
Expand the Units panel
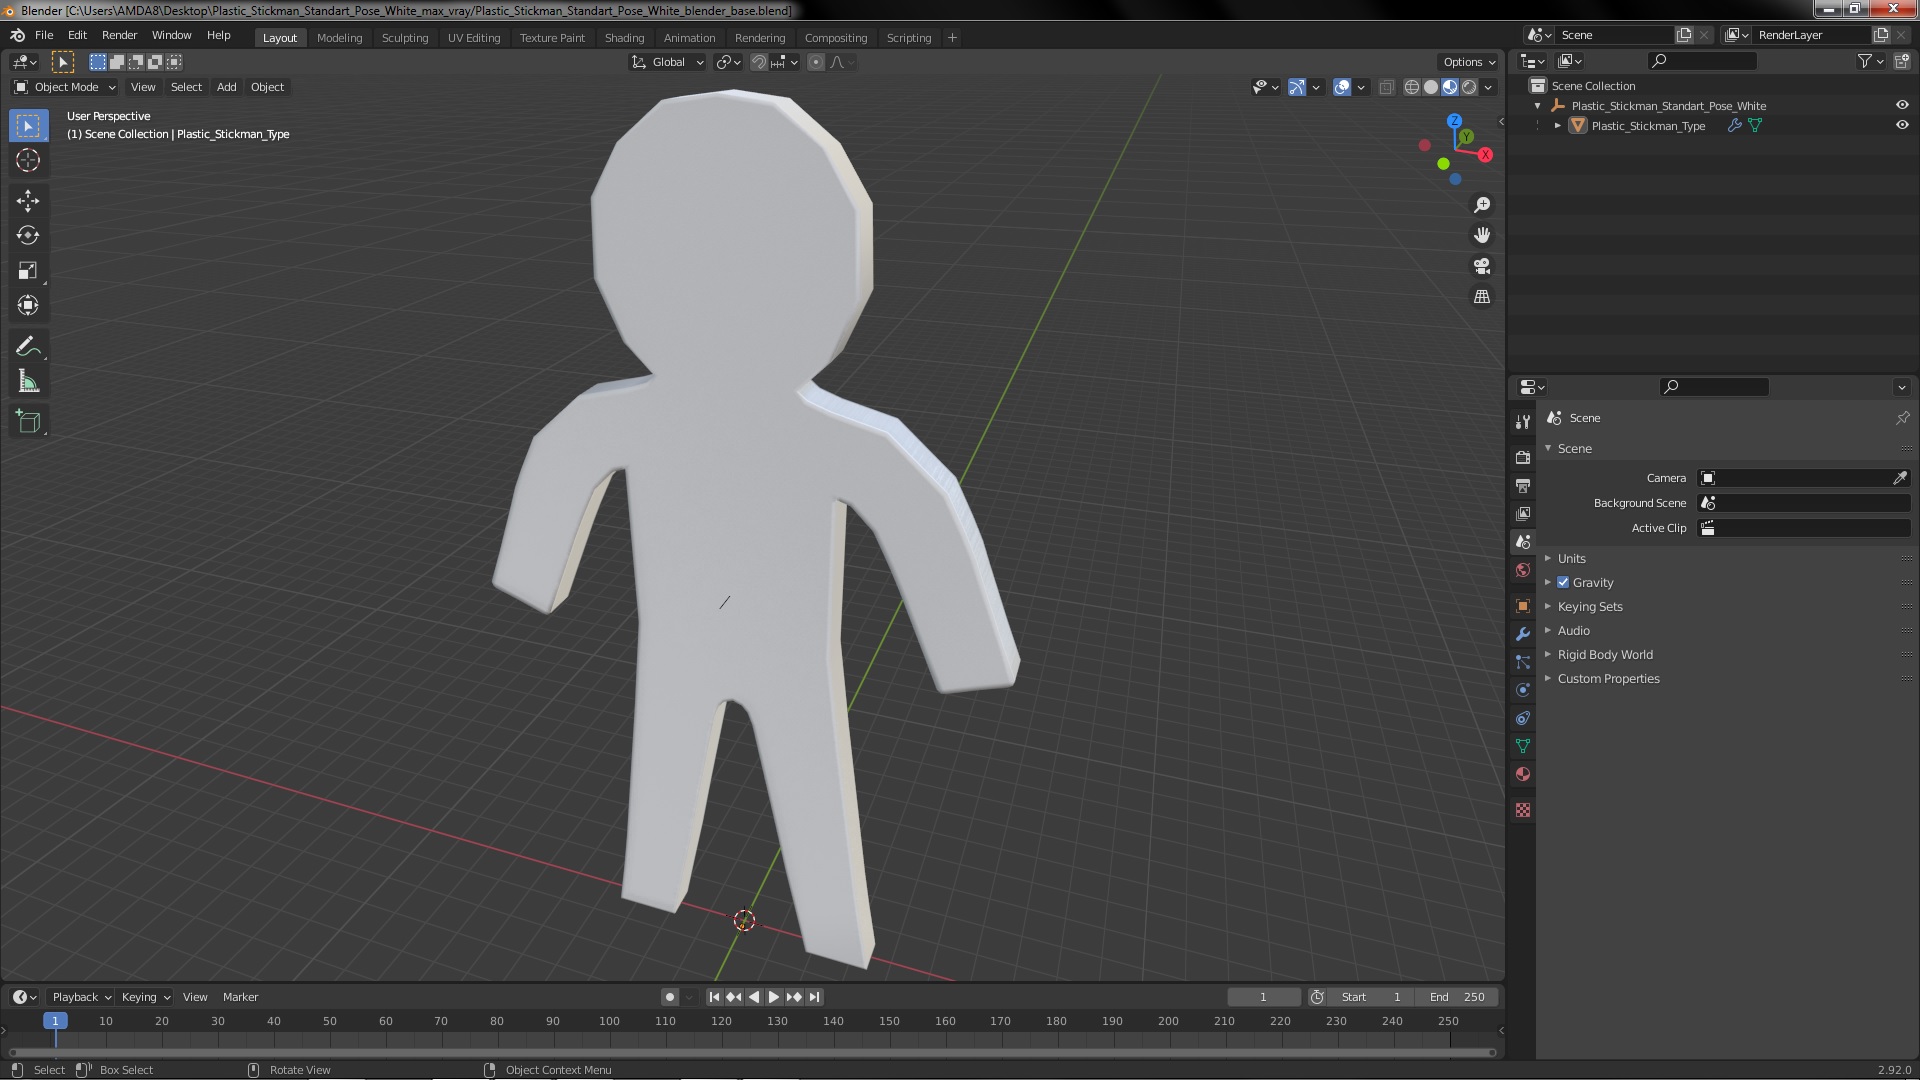pyautogui.click(x=1571, y=559)
